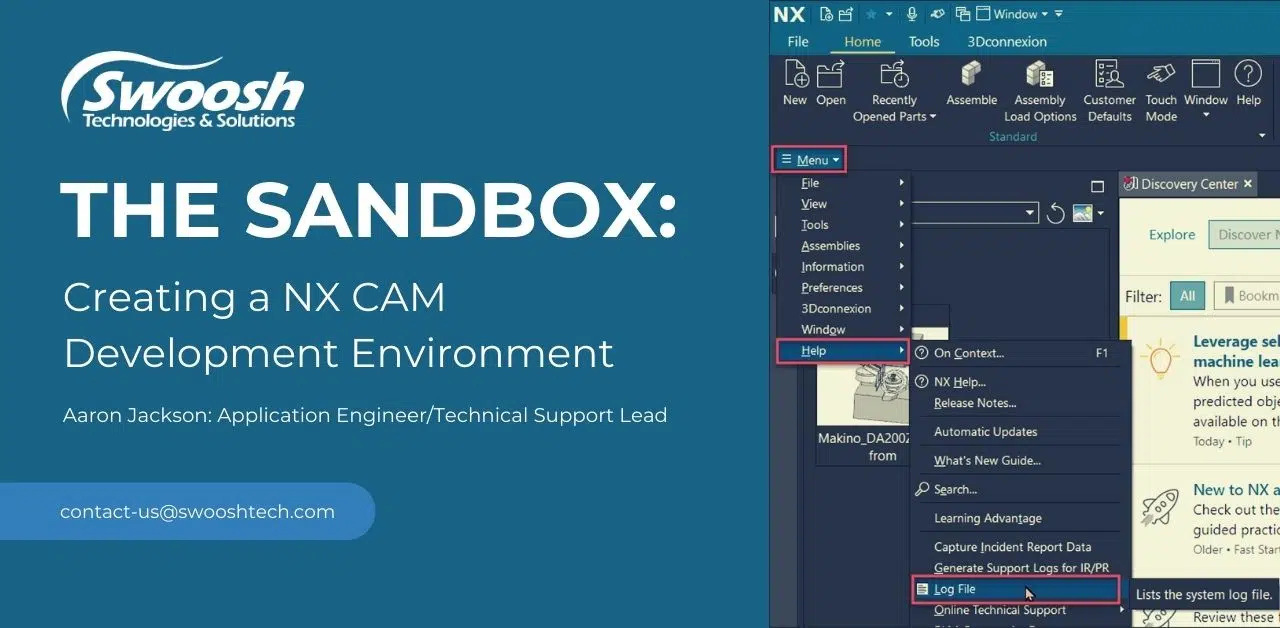Open Learning Advantage menu item
The width and height of the screenshot is (1280, 628).
(x=1020, y=519)
